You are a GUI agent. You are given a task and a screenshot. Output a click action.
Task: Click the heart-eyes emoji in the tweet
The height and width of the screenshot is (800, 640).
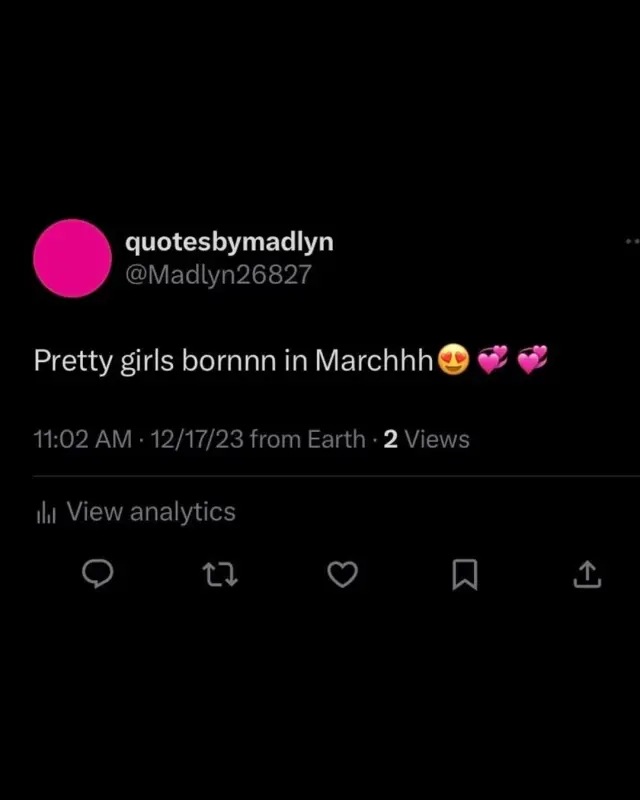pyautogui.click(x=454, y=360)
